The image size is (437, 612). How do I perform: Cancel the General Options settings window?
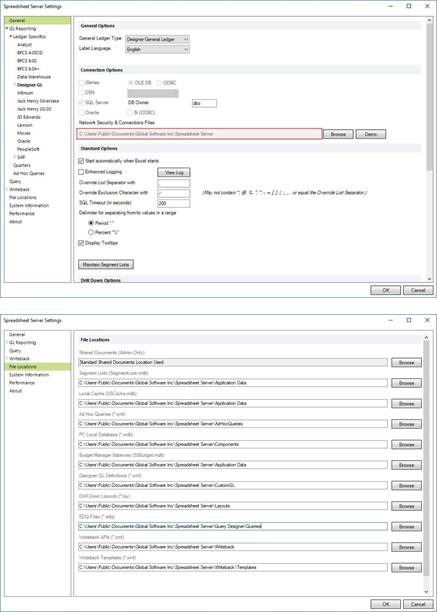418,290
